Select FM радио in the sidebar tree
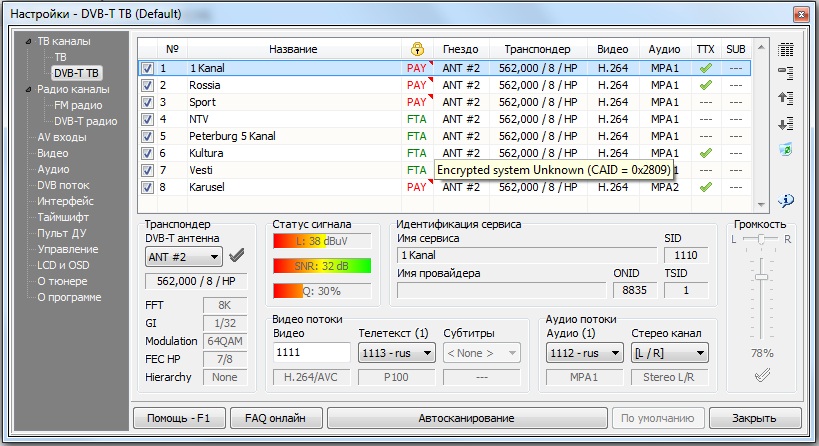 point(79,105)
